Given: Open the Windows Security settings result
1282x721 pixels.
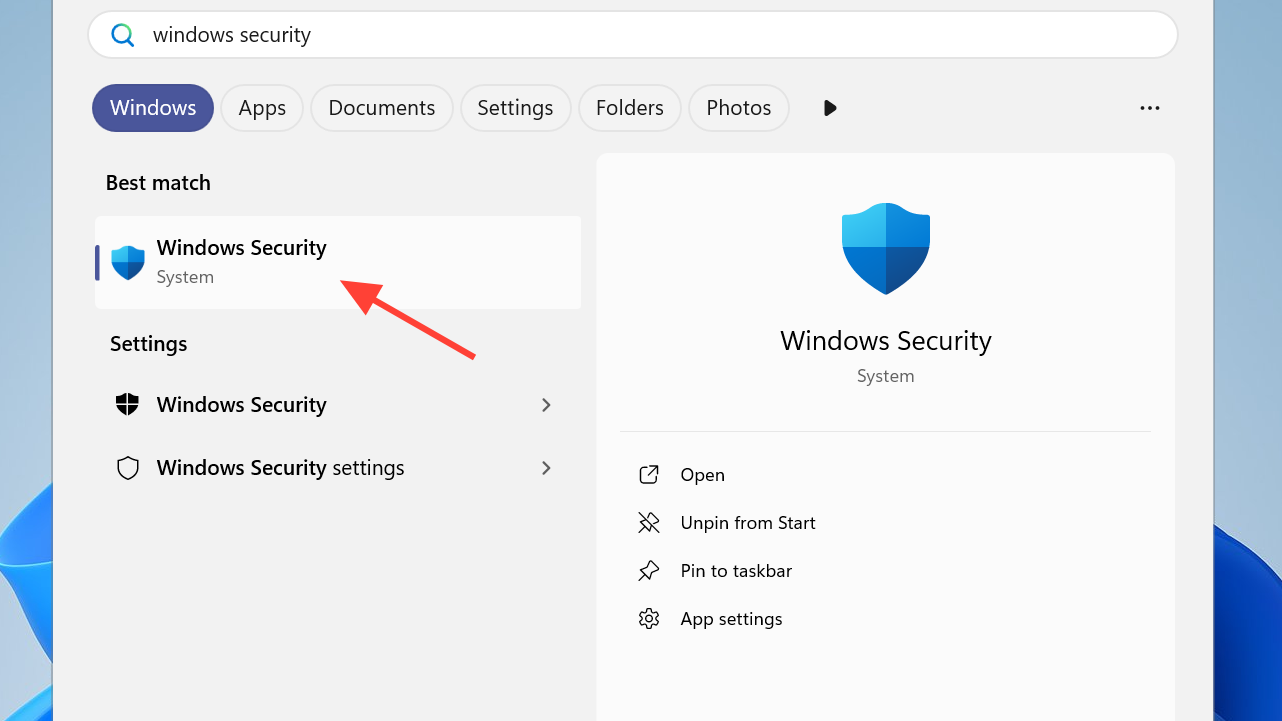Looking at the screenshot, I should 338,468.
